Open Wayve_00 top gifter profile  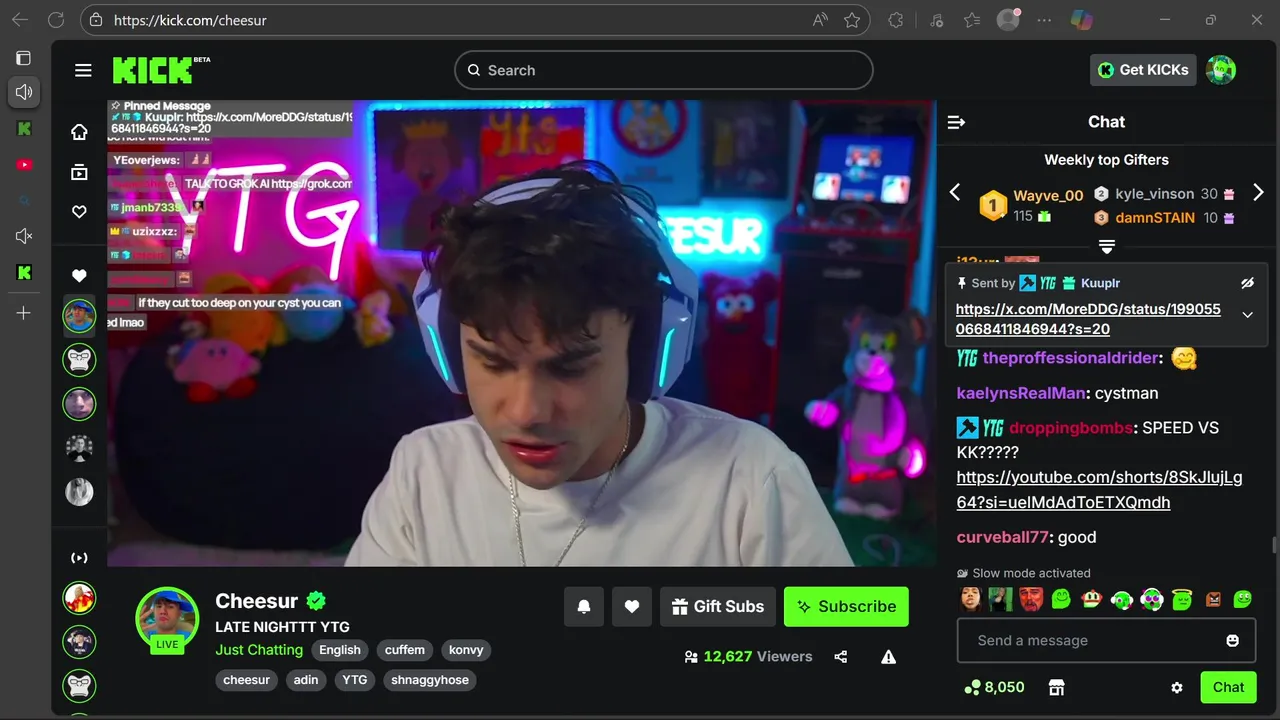(1048, 196)
